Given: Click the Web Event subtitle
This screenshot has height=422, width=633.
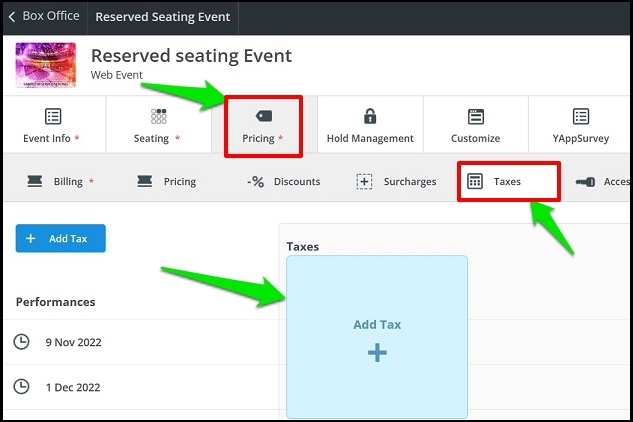Looking at the screenshot, I should point(117,75).
